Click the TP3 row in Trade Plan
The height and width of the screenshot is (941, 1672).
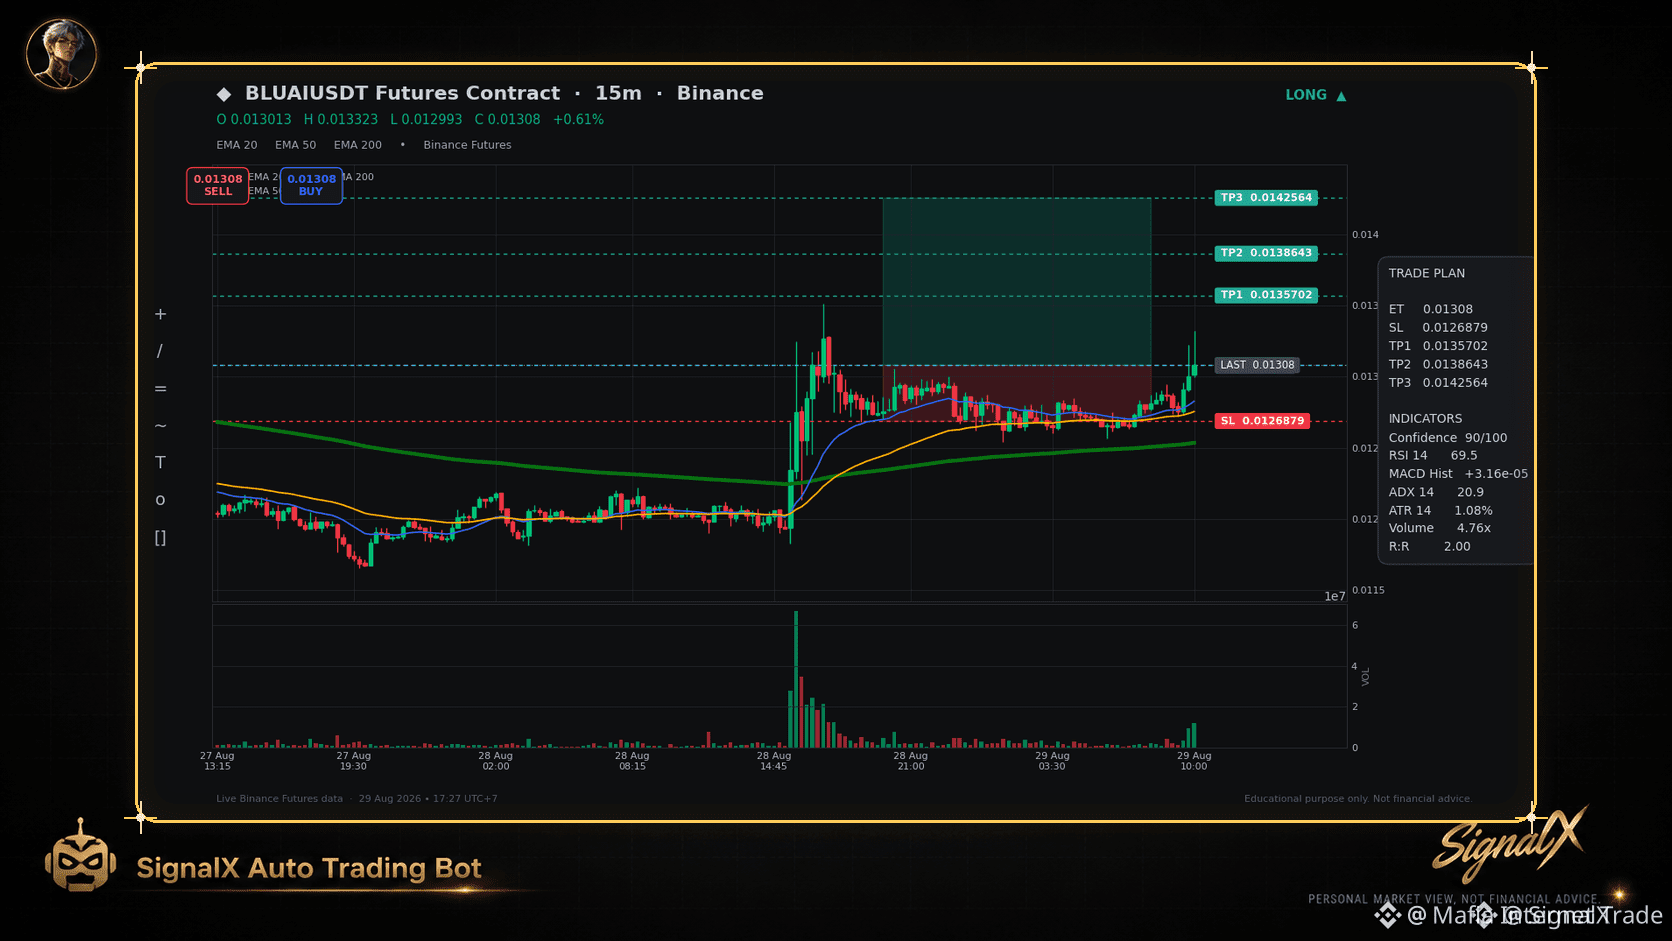click(1438, 383)
